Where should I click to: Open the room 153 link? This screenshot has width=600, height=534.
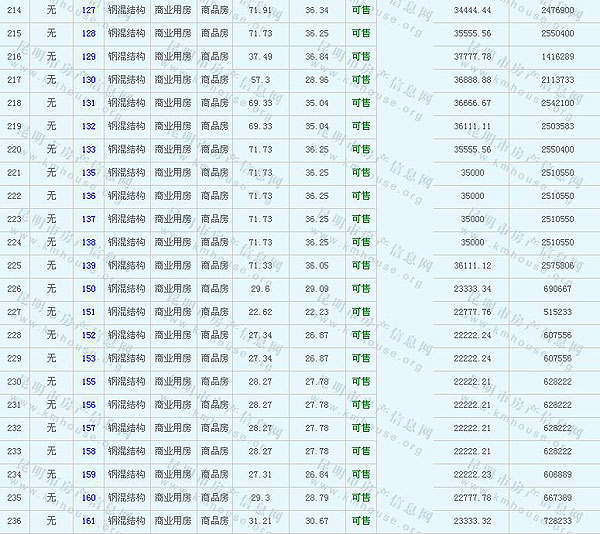coord(89,358)
